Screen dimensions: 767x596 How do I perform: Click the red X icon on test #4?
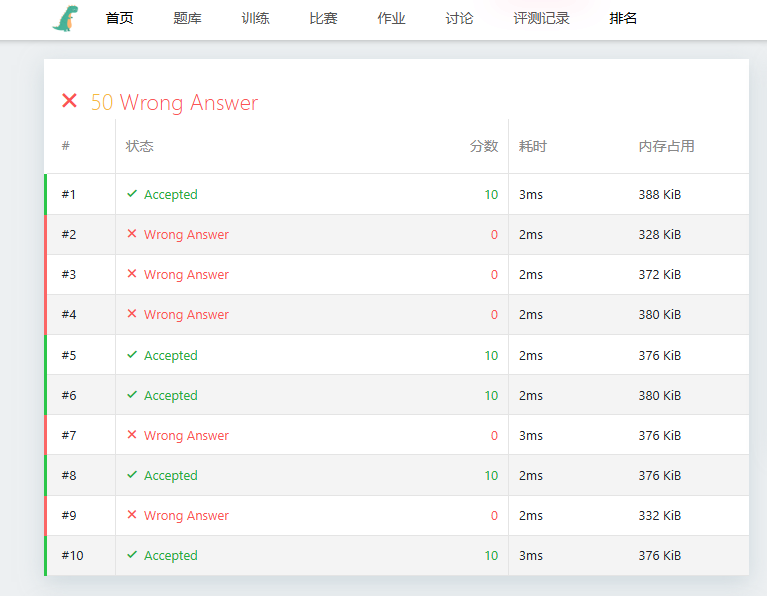click(x=132, y=314)
